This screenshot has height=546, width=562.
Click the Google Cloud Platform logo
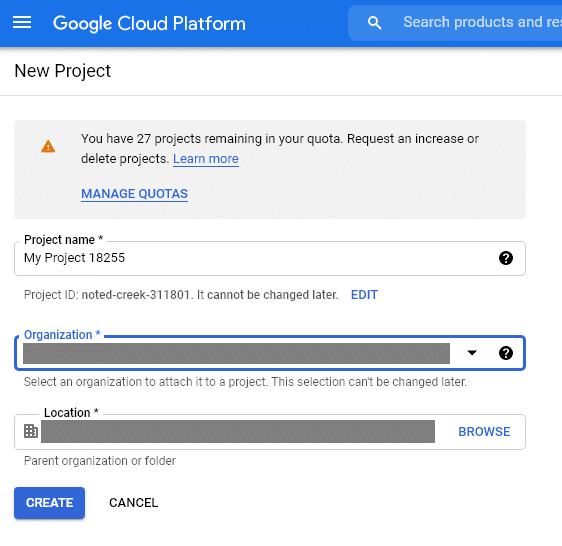(149, 23)
